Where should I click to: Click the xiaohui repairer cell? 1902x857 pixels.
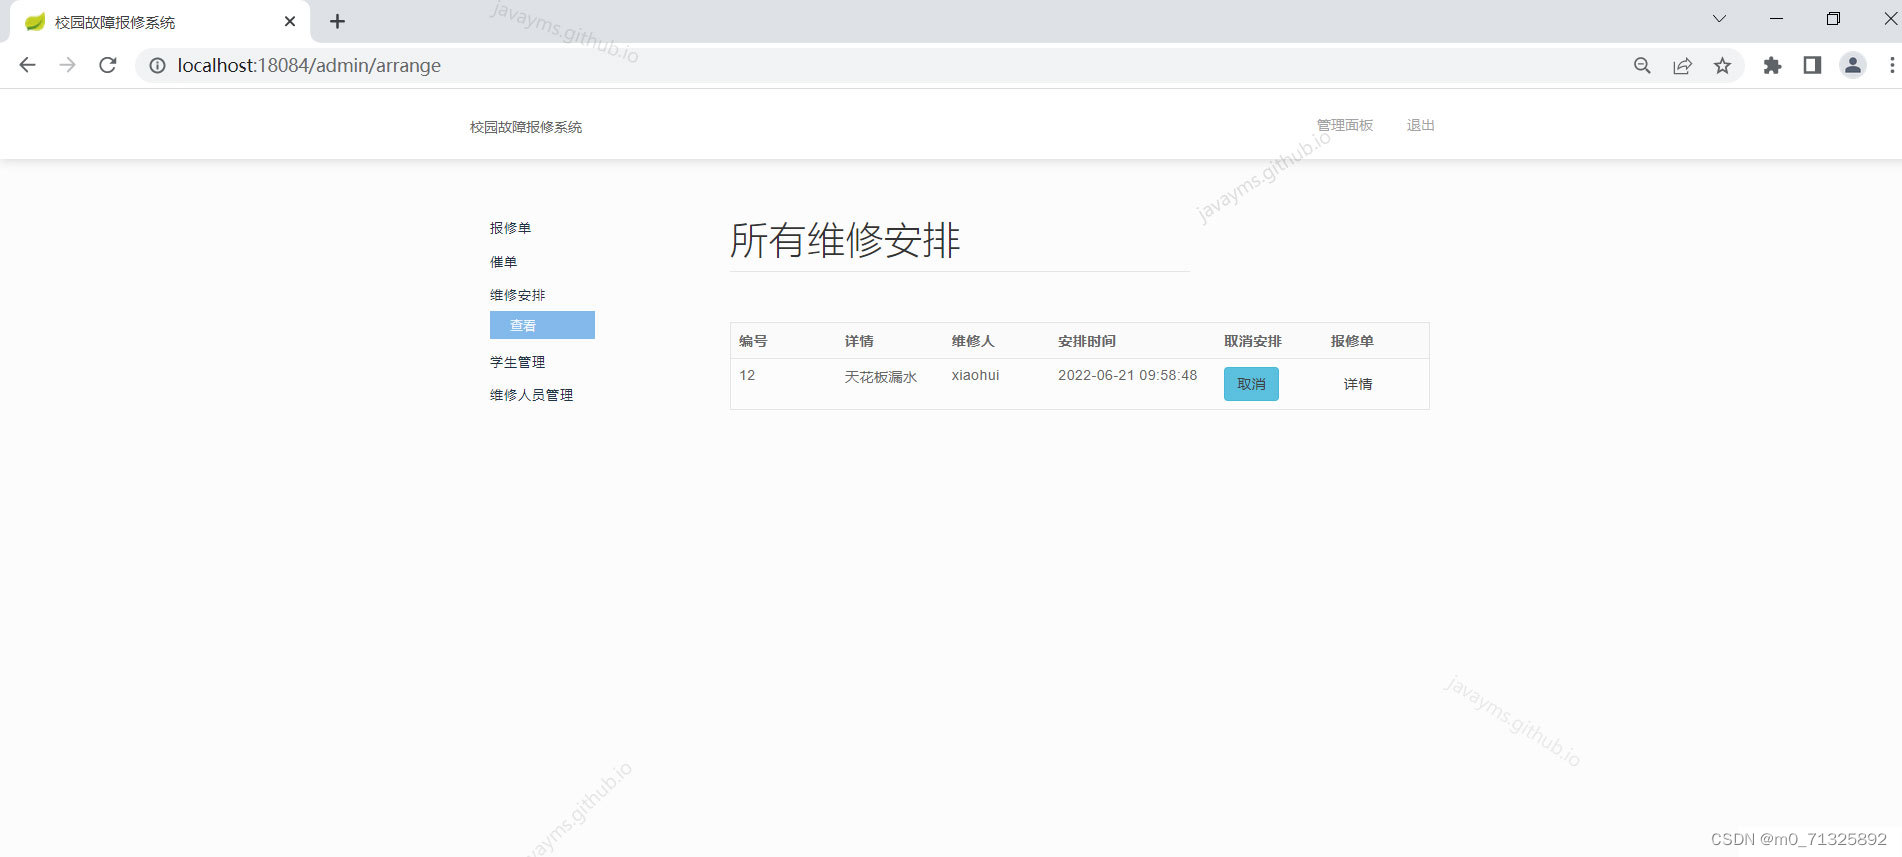click(x=975, y=375)
